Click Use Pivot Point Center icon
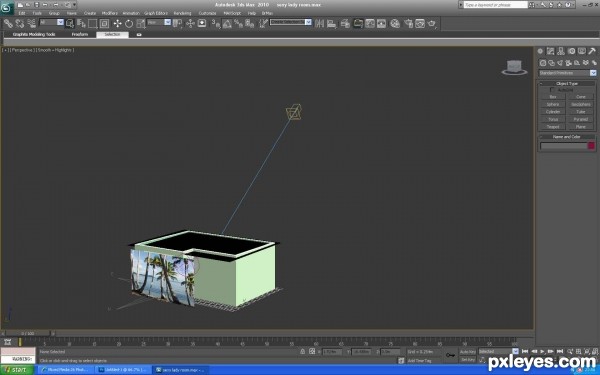The width and height of the screenshot is (600, 375). [178, 24]
